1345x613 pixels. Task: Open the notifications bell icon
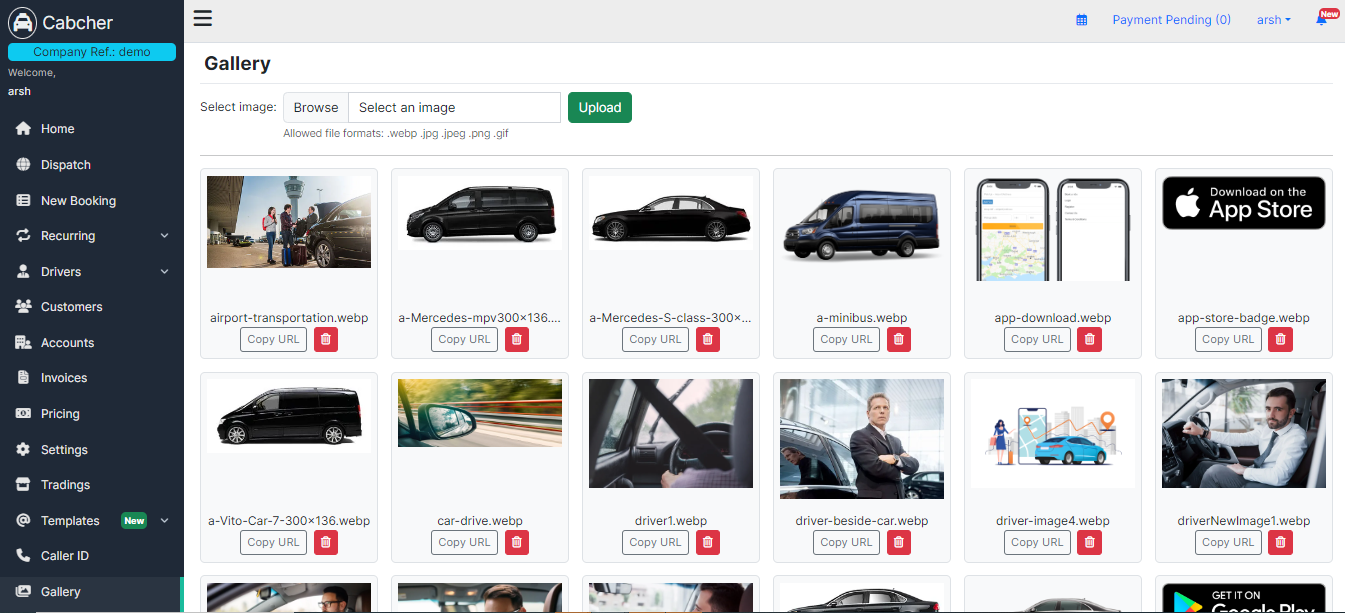1321,20
